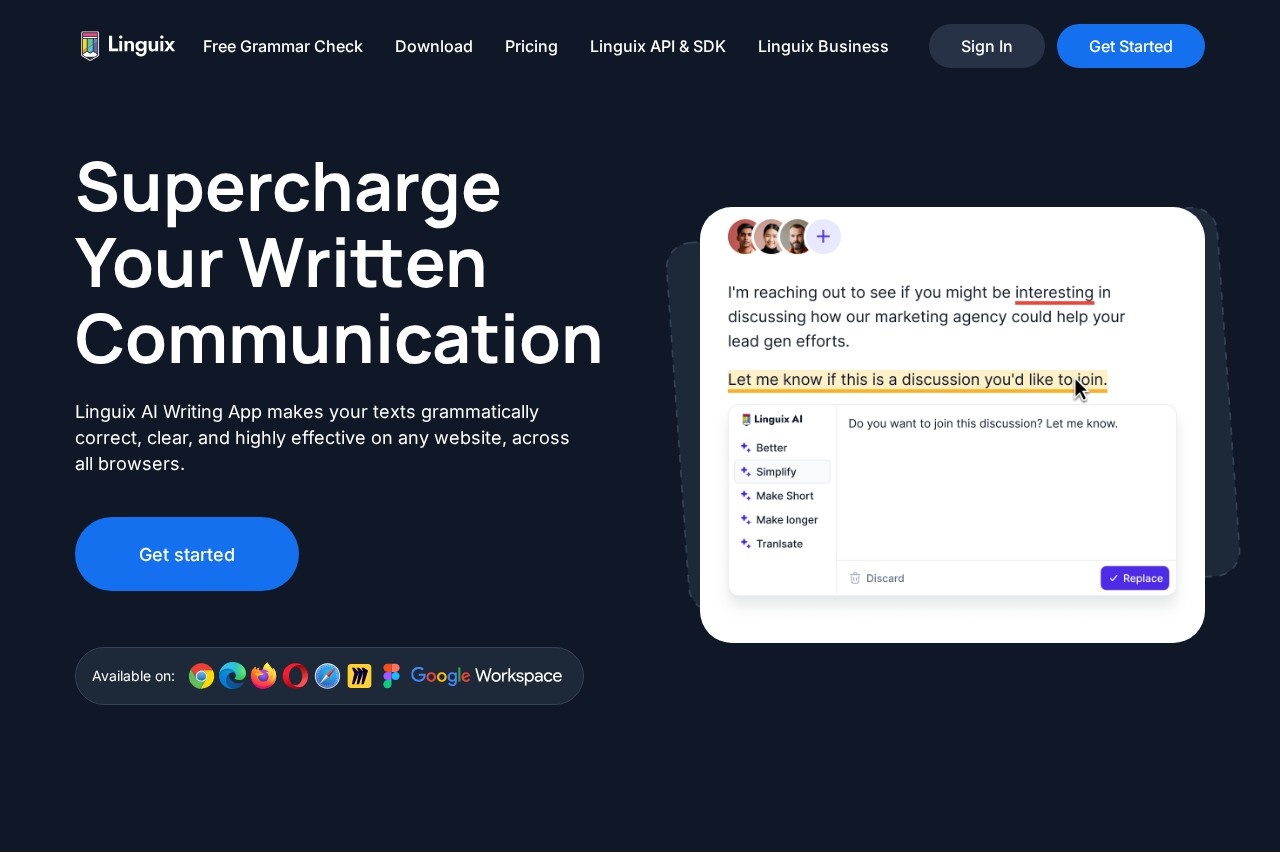Click the Google Workspace logo
Viewport: 1280px width, 853px height.
point(487,677)
